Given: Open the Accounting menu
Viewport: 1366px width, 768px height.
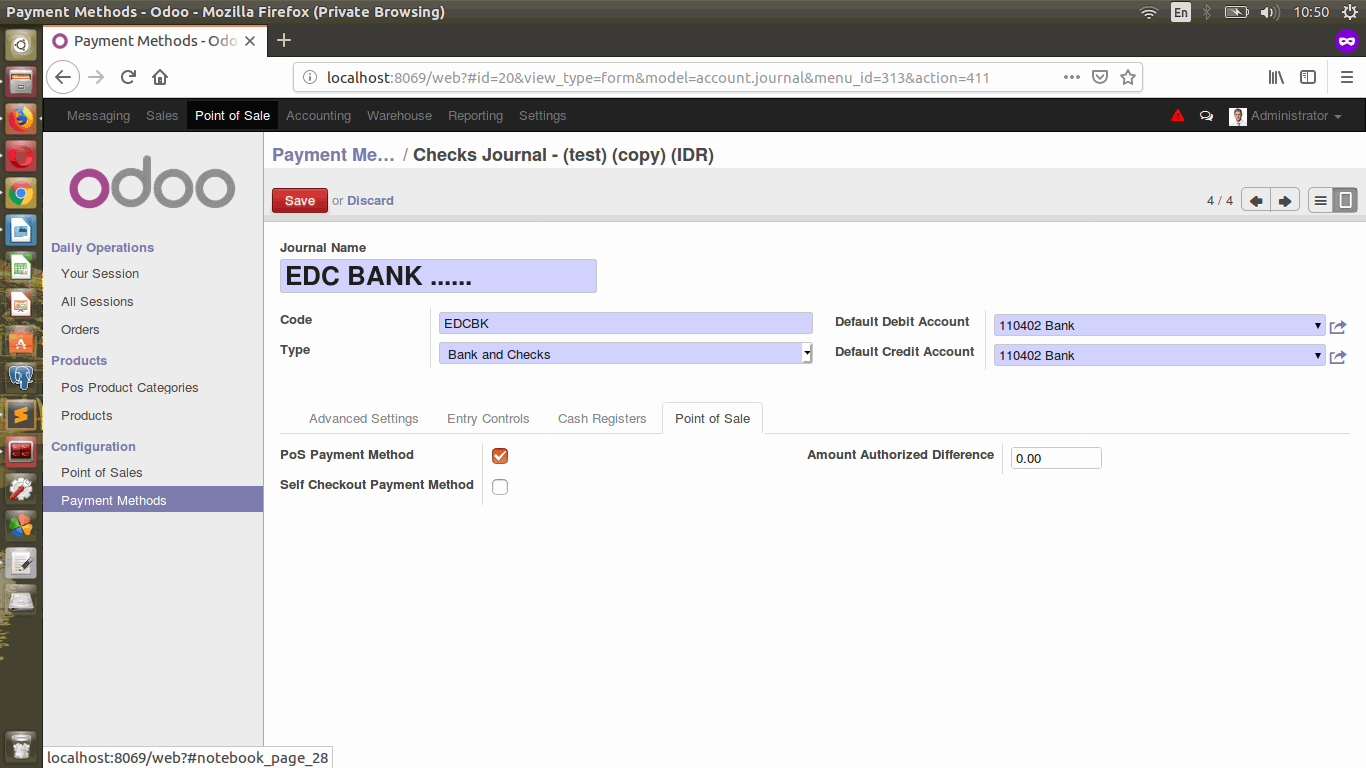Looking at the screenshot, I should [318, 116].
